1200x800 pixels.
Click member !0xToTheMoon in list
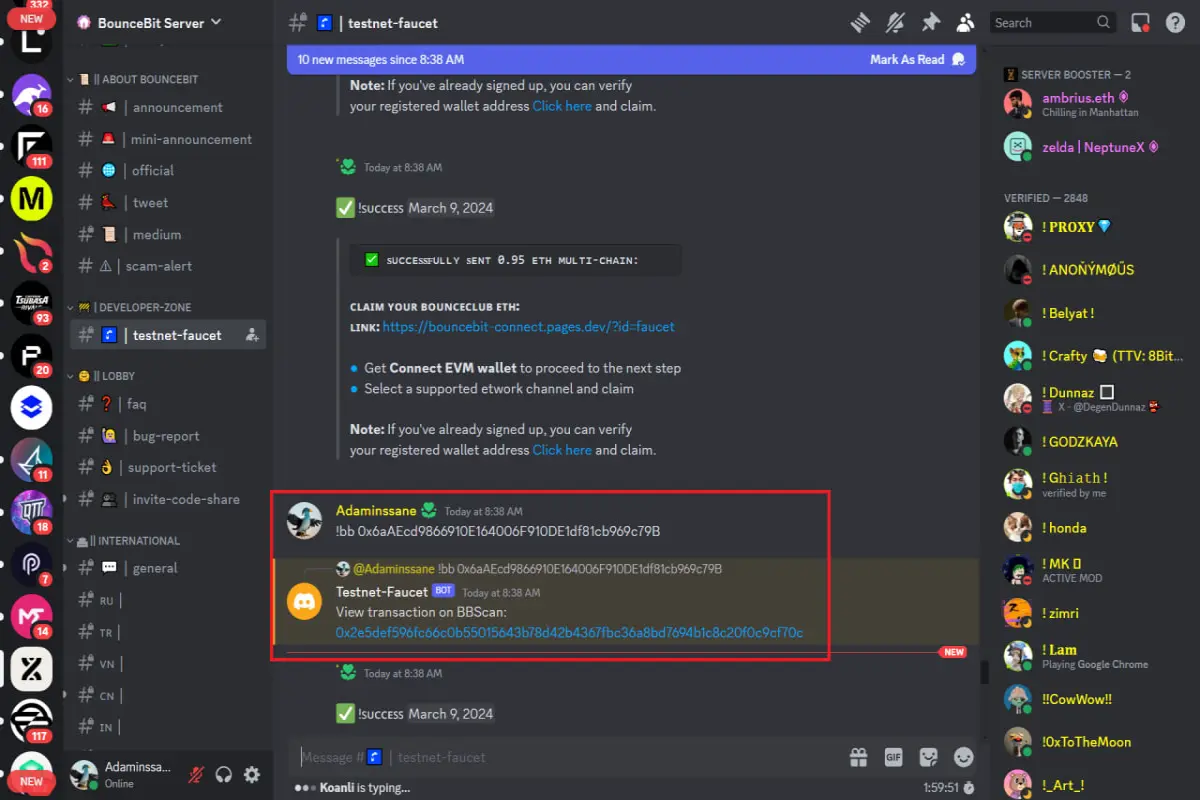[x=1096, y=742]
